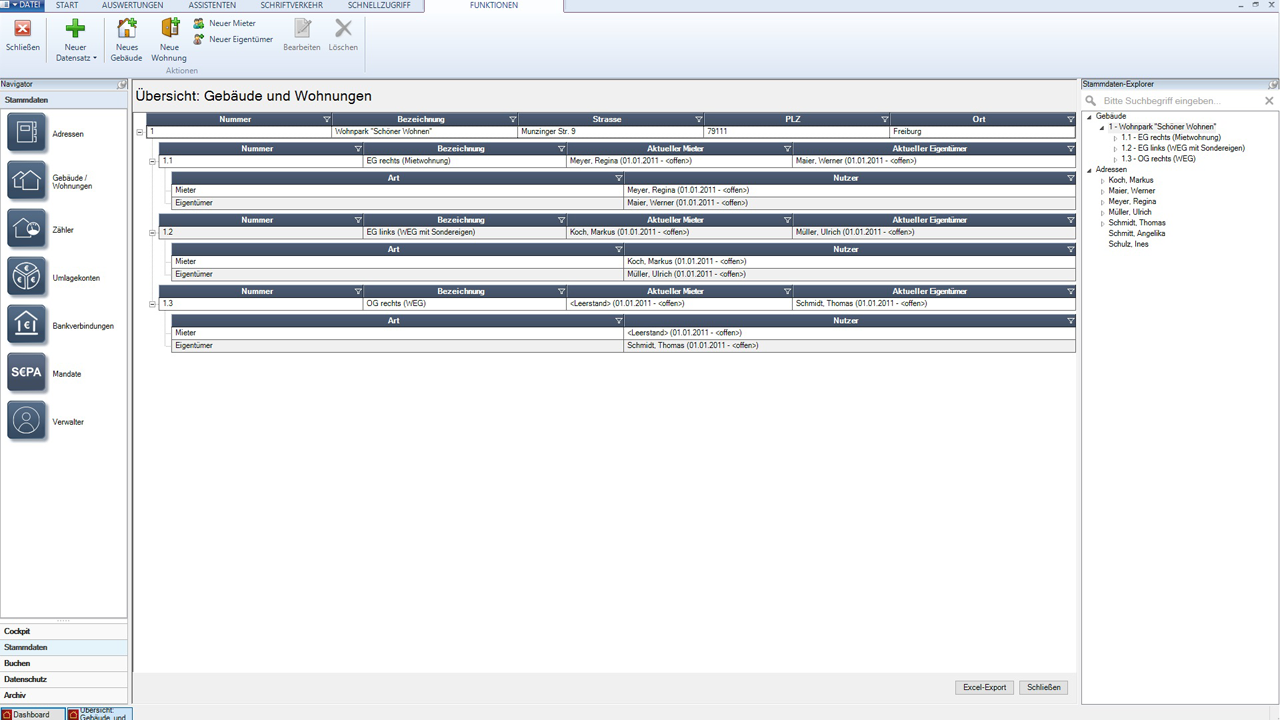Expand Koch, Markus in the Stammdaten-Explorer
The image size is (1280, 720).
[1102, 181]
